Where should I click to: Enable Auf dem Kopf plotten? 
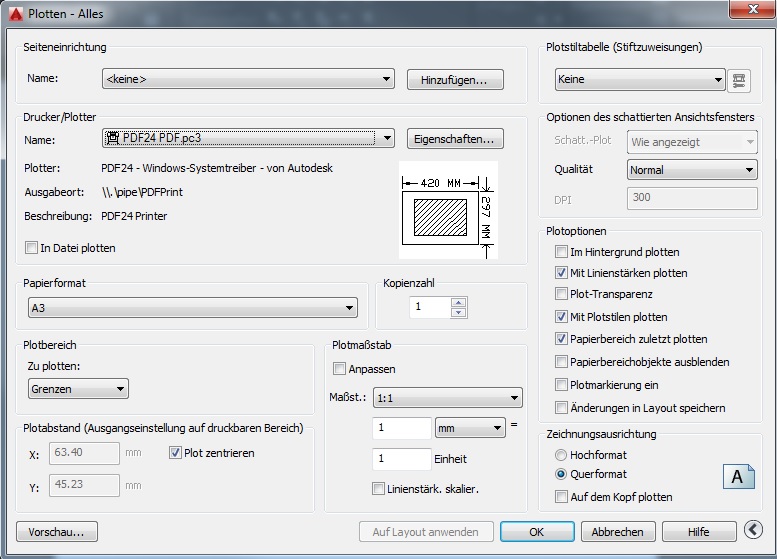tap(561, 497)
